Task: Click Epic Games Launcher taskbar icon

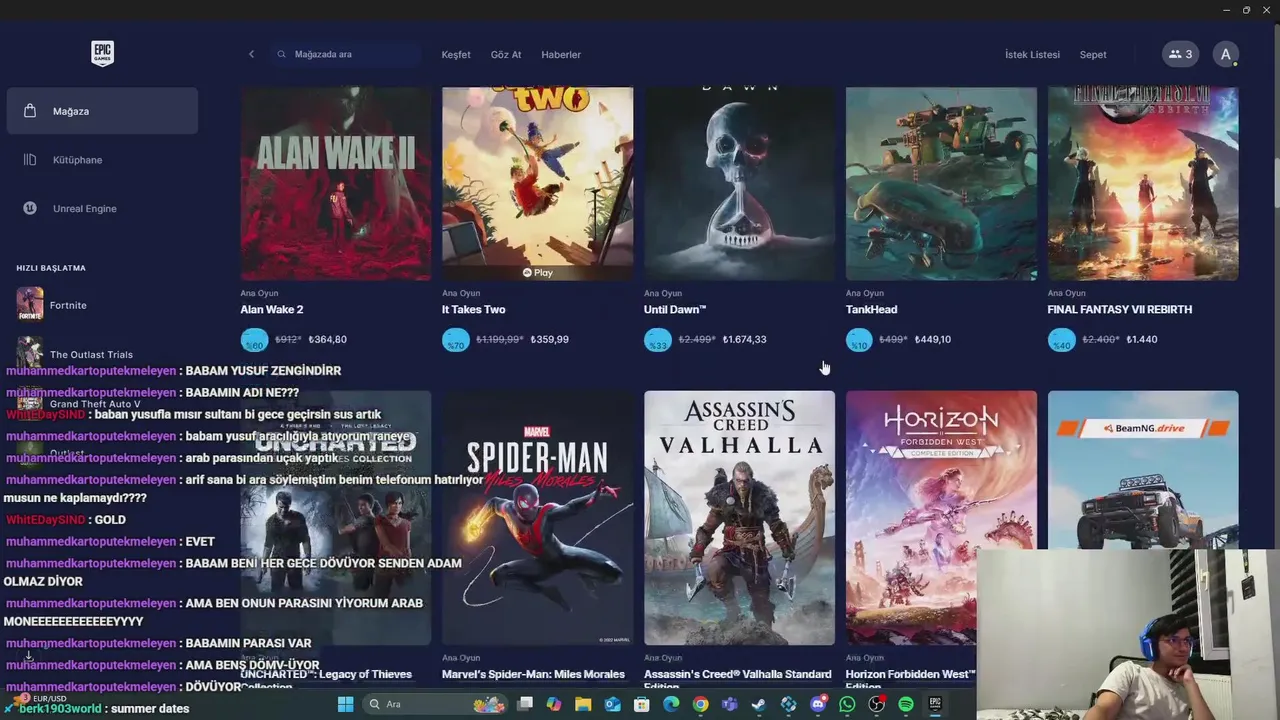Action: tap(935, 704)
